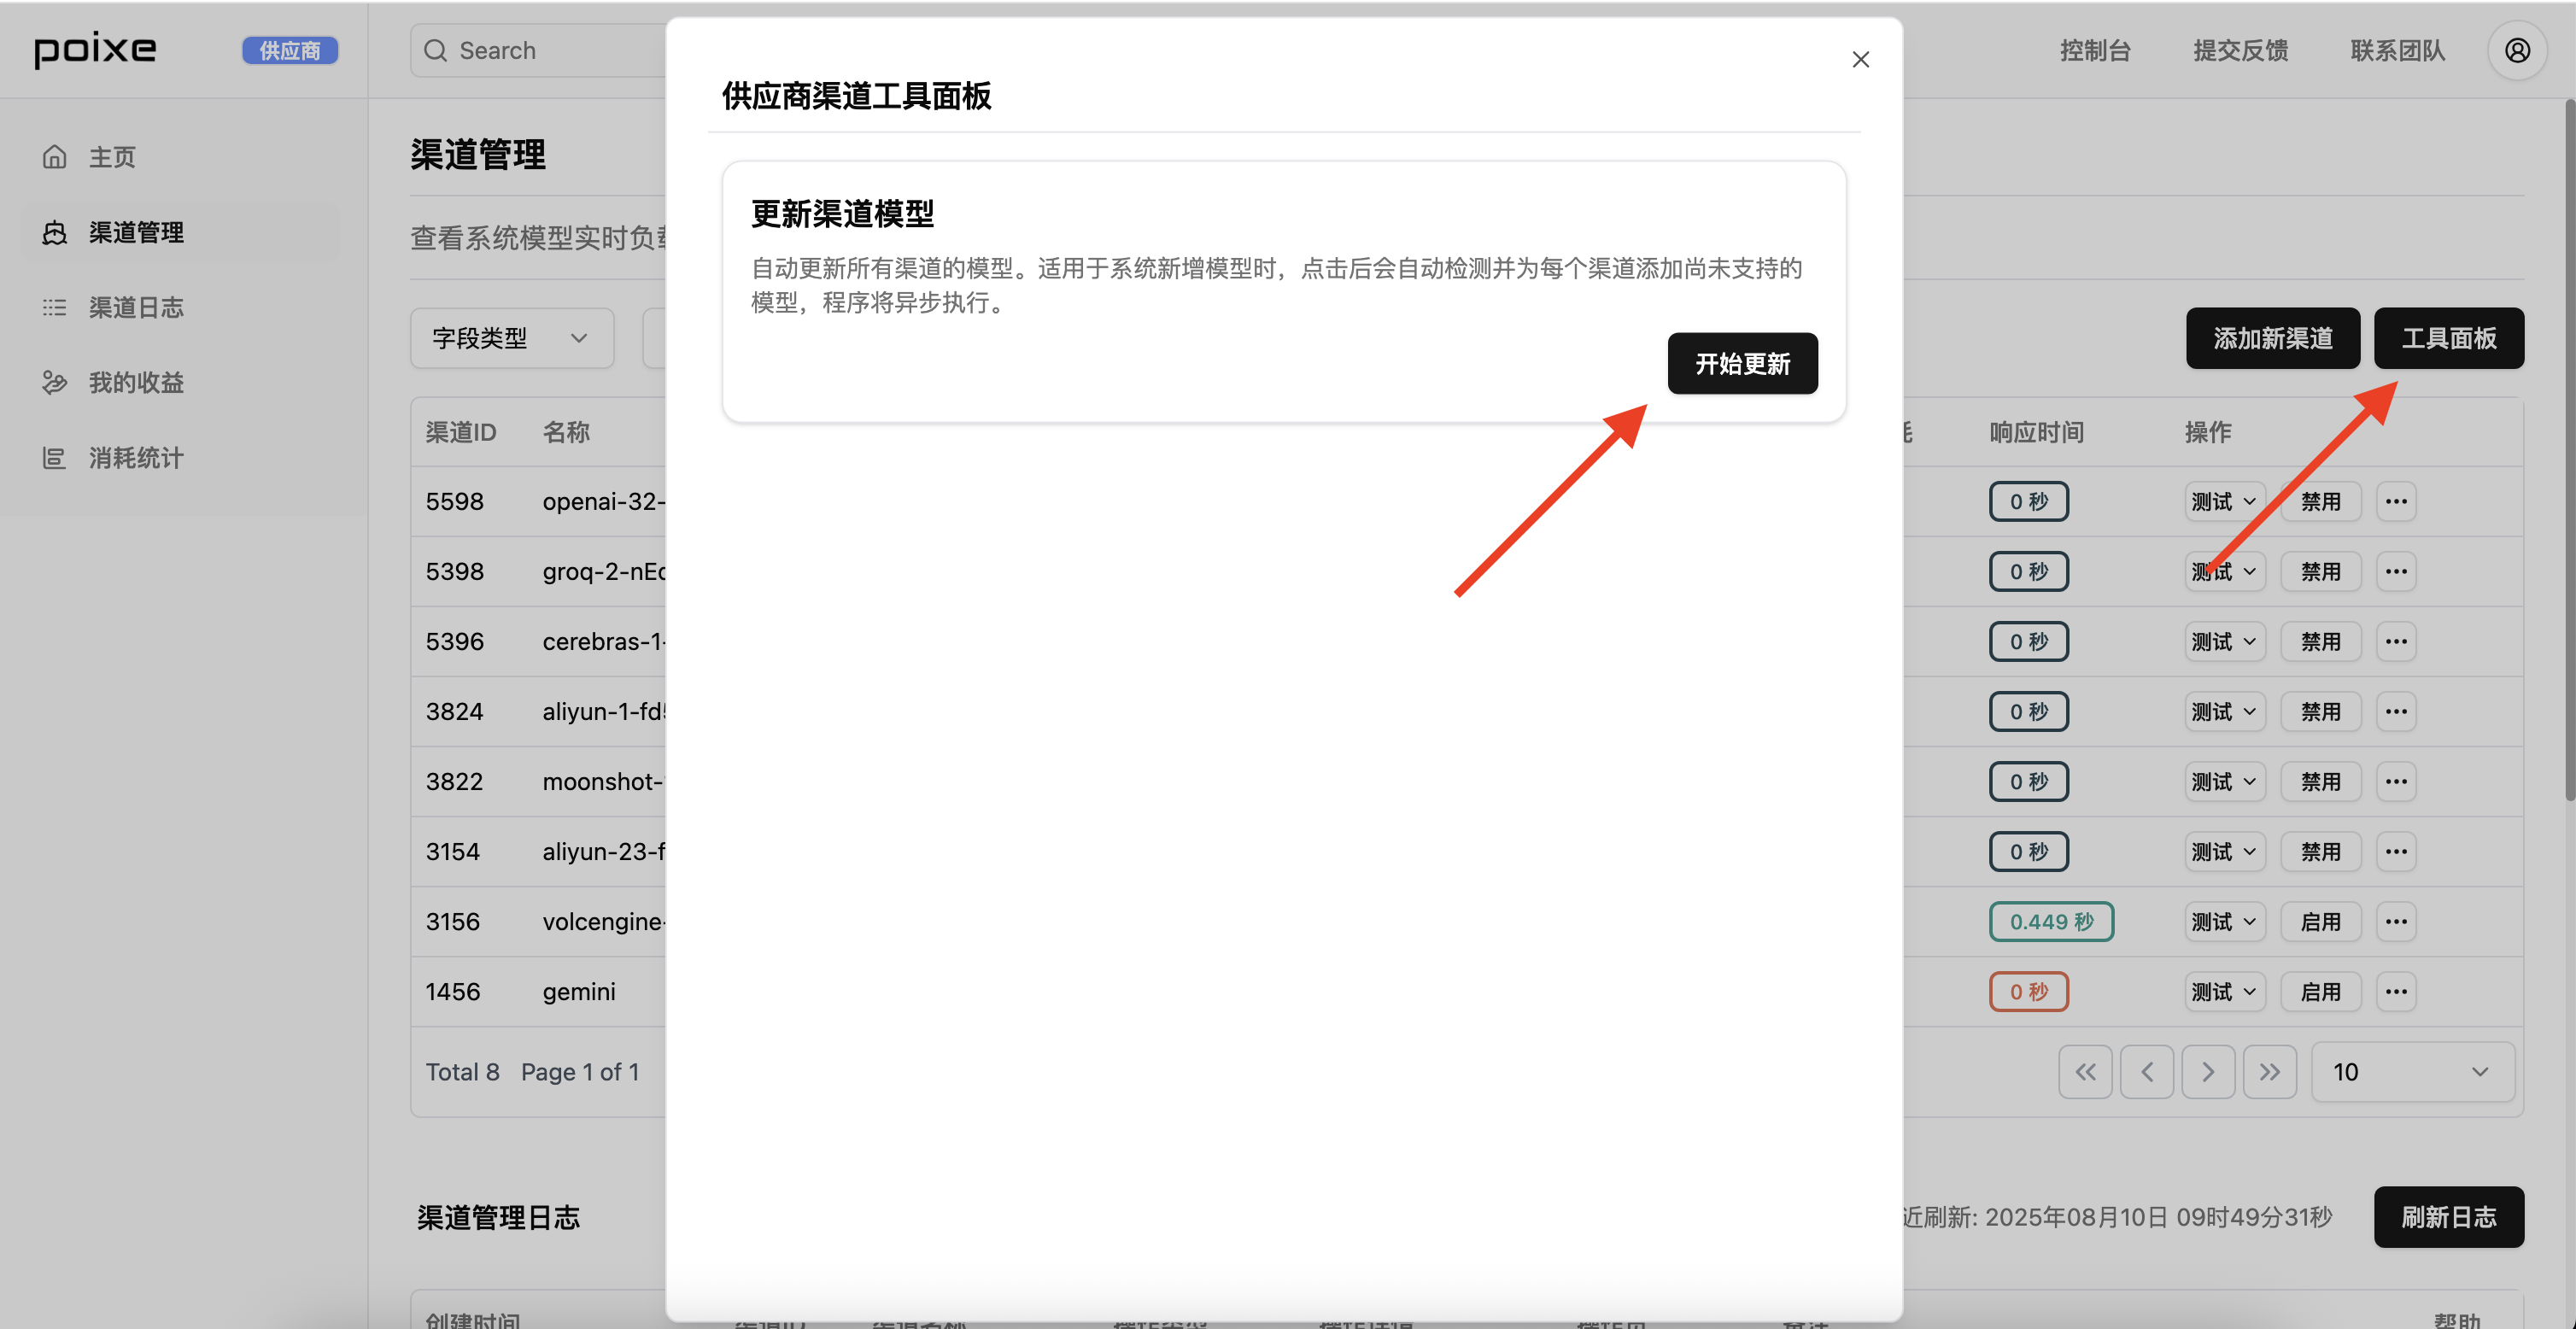2576x1329 pixels.
Task: Go to the last page arrow
Action: (2269, 1072)
